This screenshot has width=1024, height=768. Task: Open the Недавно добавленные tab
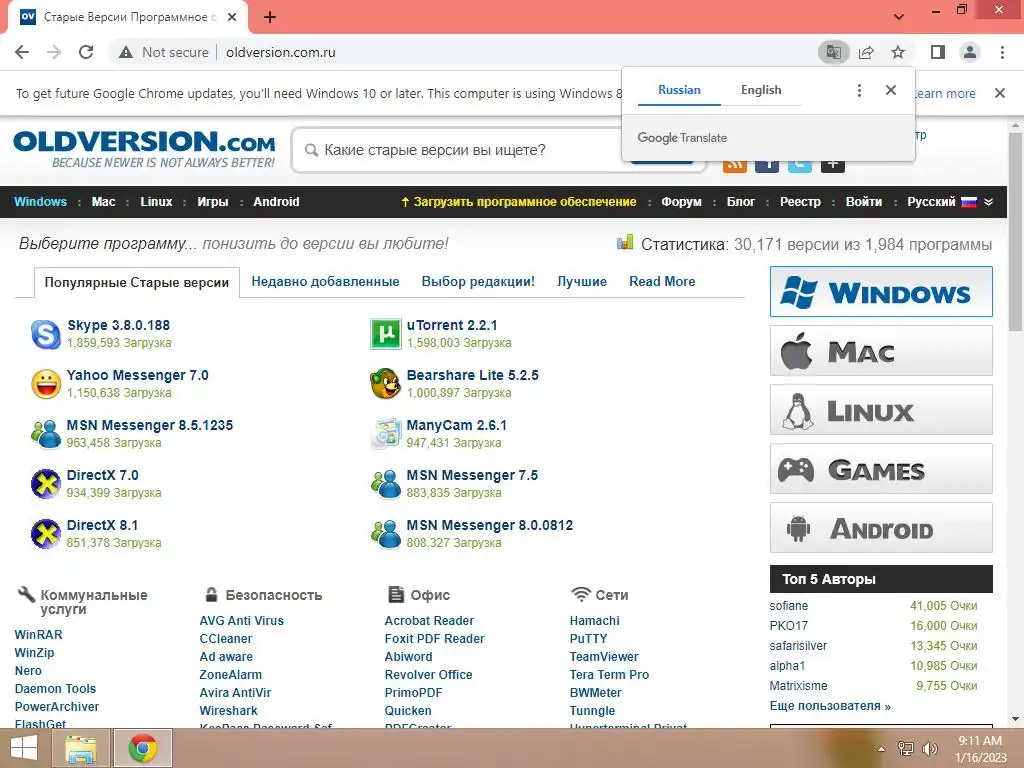[x=325, y=281]
